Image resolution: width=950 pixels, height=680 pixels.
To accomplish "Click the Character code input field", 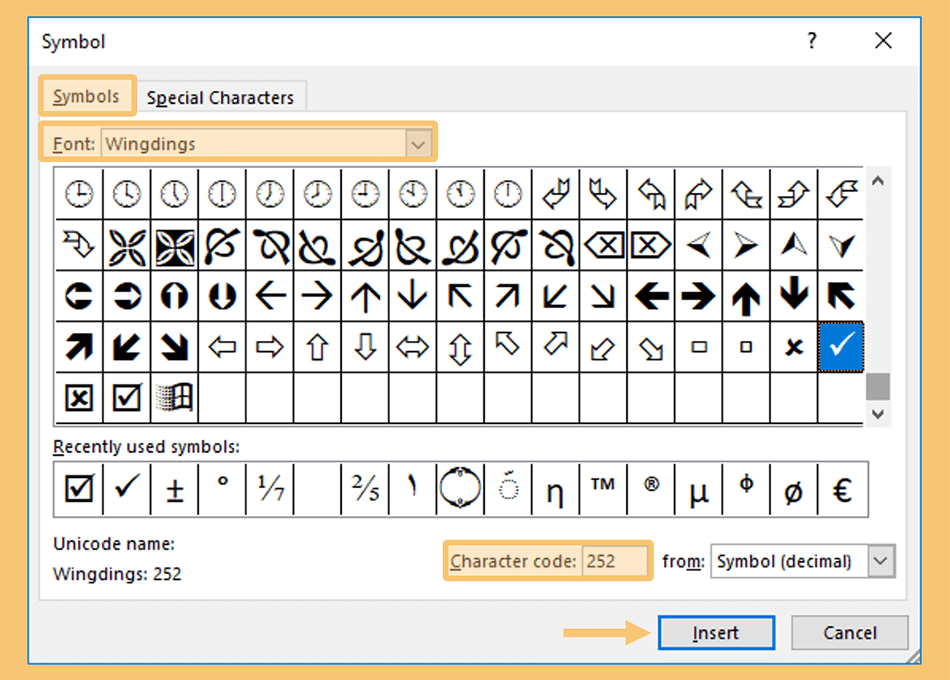I will [615, 561].
